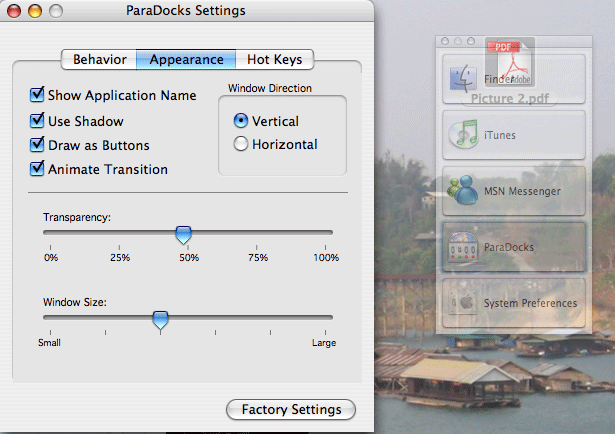Click the System Preferences label in dock
This screenshot has width=615, height=434.
[530, 303]
